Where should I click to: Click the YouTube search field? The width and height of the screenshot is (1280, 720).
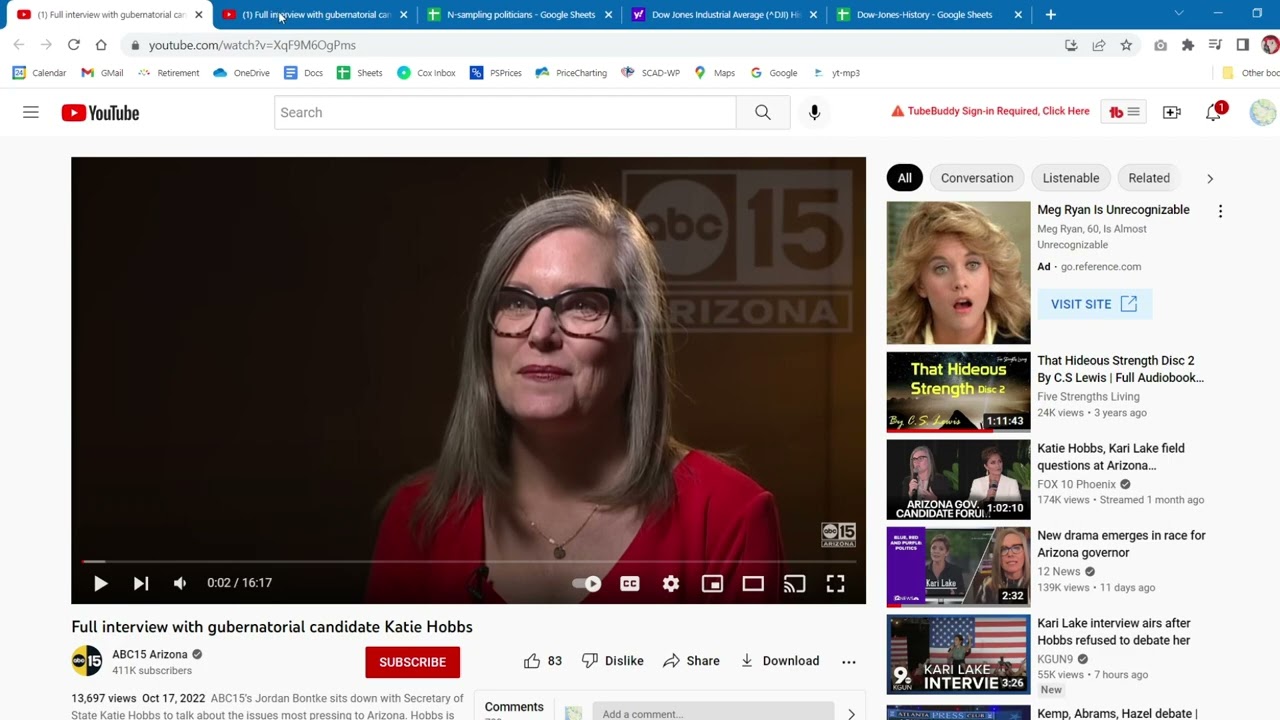coord(505,112)
